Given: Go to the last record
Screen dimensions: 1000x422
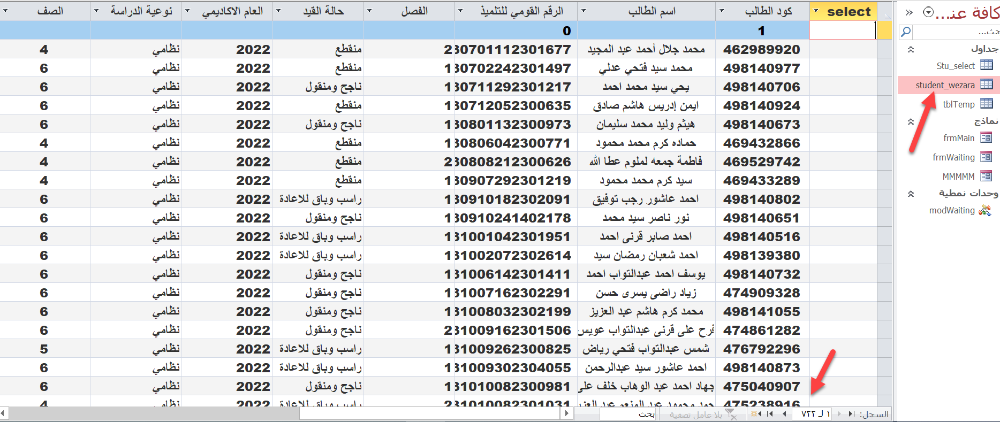Looking at the screenshot, I should (770, 414).
